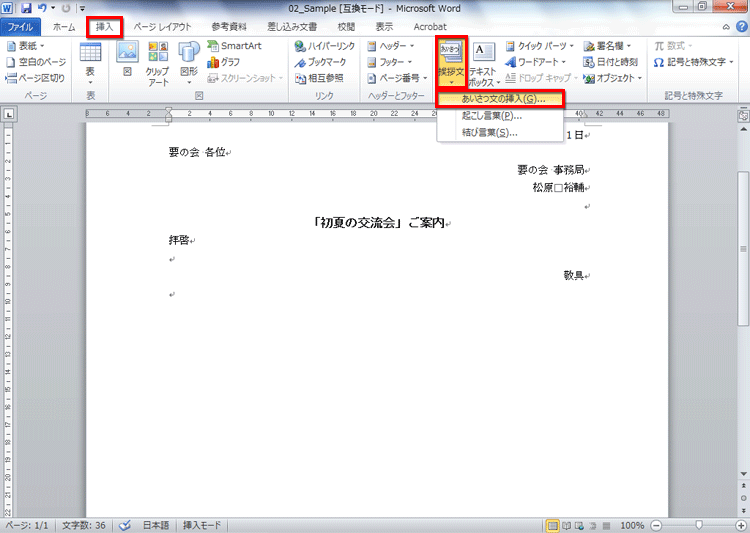Click zoom level 100% button
This screenshot has width=750, height=533.
tap(632, 525)
